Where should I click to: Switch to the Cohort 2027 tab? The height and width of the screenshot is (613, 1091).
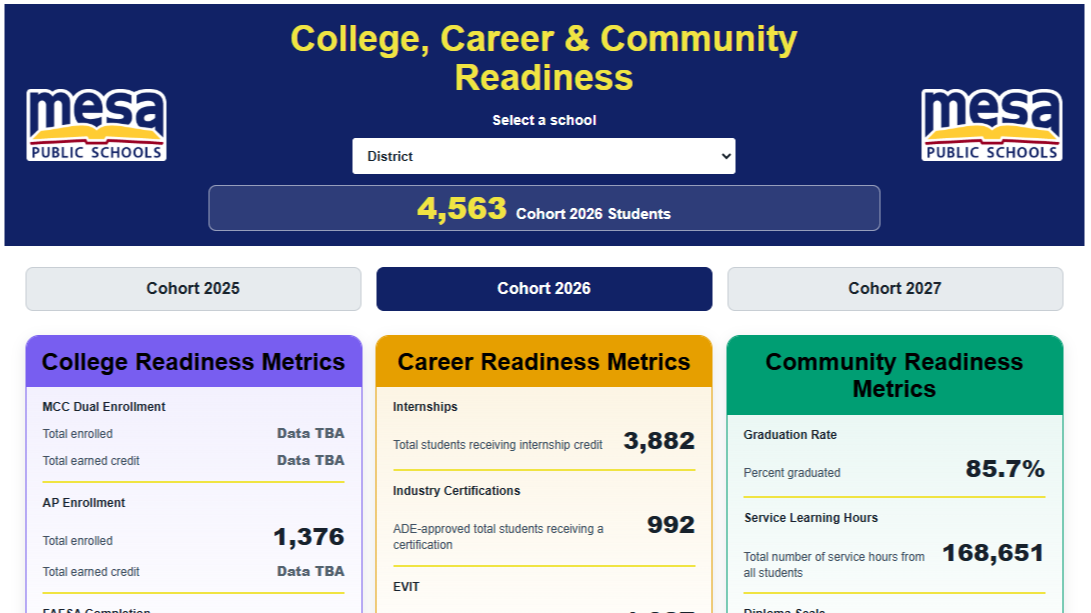click(x=895, y=289)
